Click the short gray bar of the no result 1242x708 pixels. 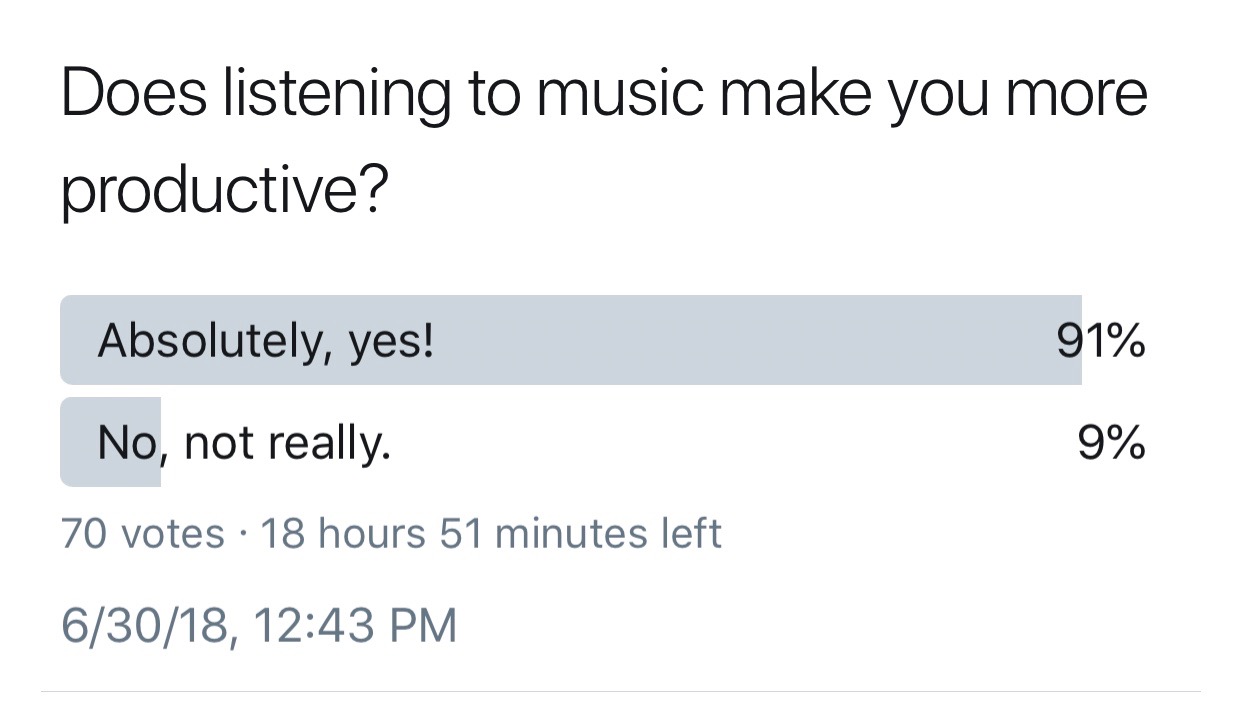110,442
